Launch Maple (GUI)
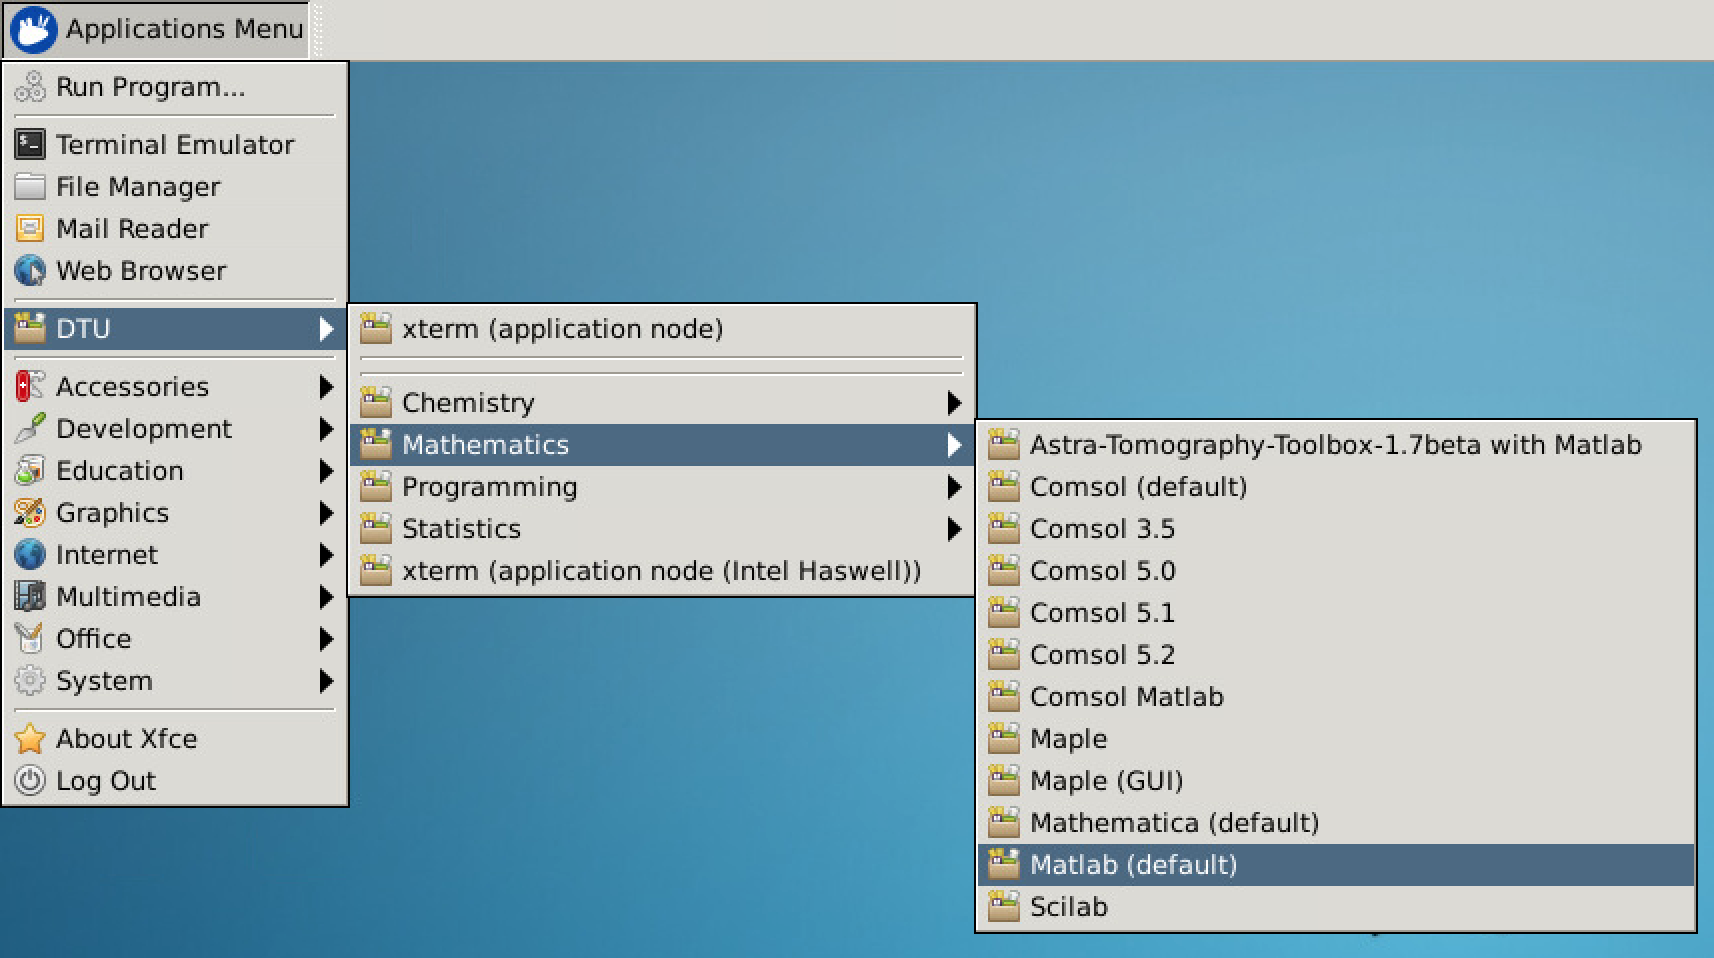Viewport: 1714px width, 958px height. coord(1336,781)
